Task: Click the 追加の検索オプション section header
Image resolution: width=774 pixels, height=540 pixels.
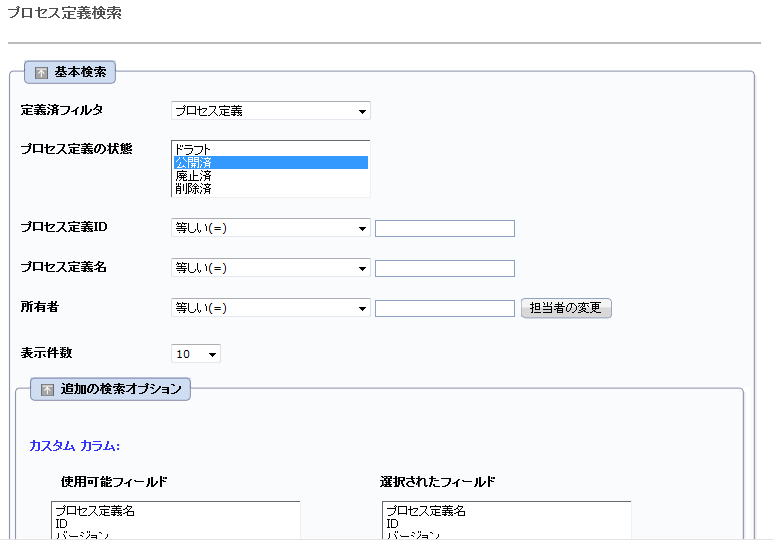Action: 121,389
